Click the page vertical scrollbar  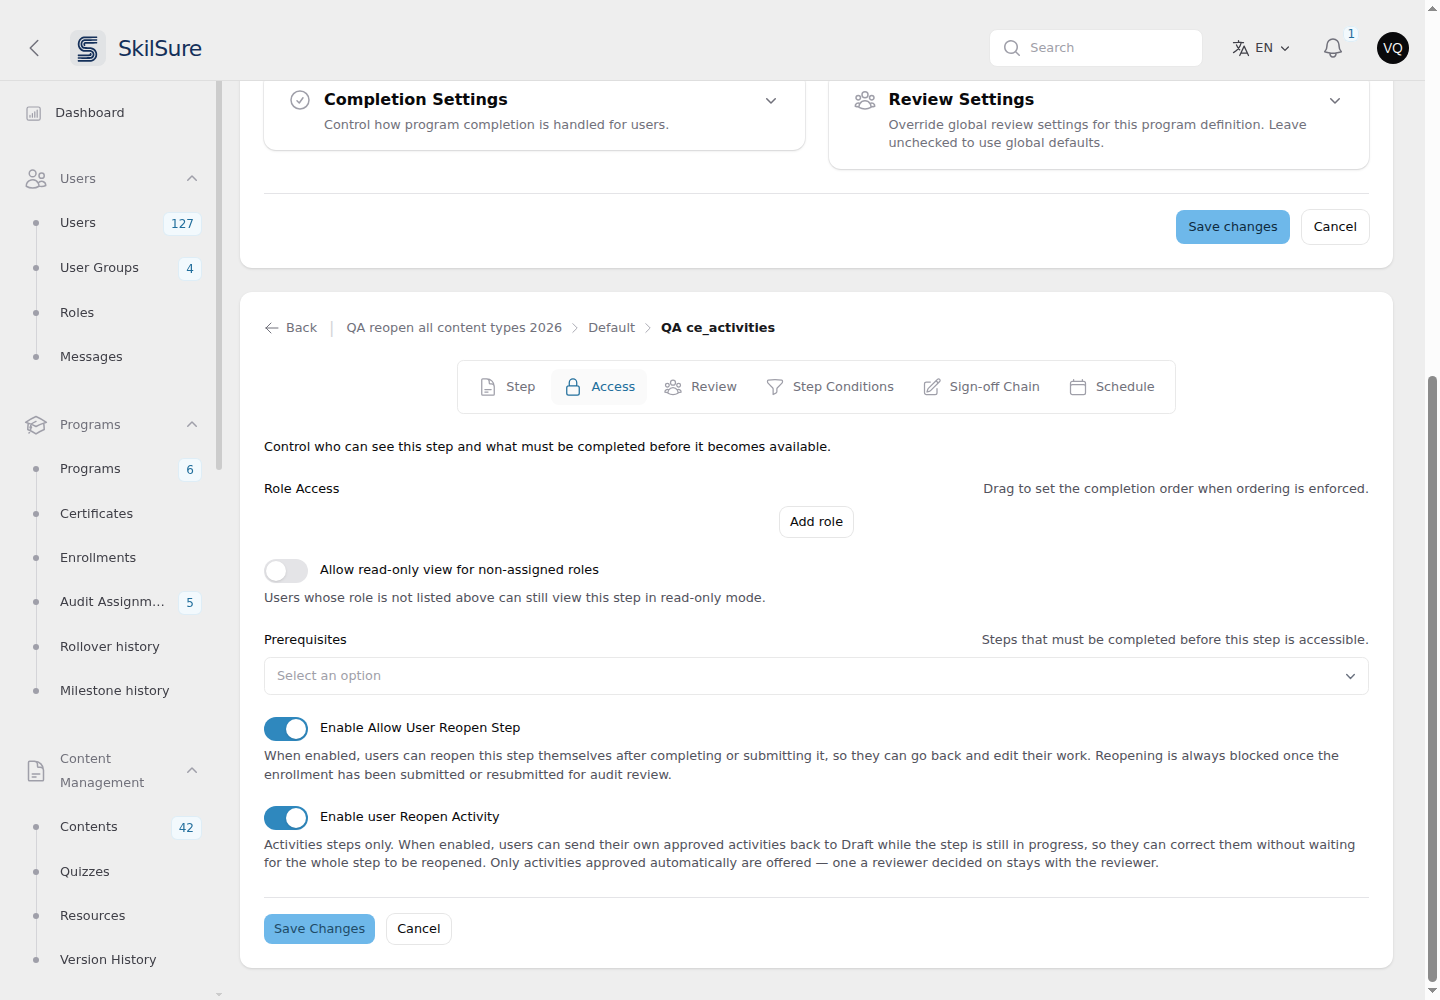(1432, 680)
